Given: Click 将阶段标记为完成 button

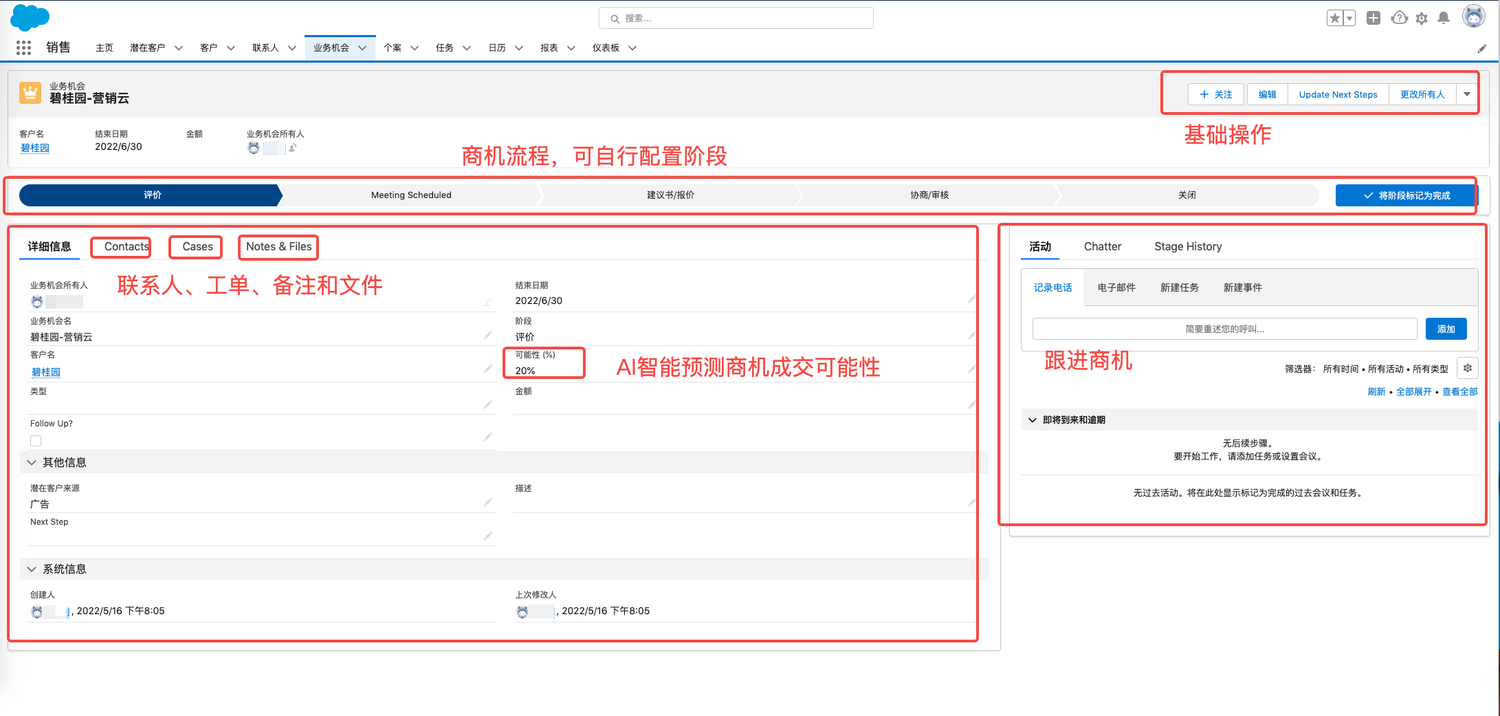Looking at the screenshot, I should tap(1406, 195).
